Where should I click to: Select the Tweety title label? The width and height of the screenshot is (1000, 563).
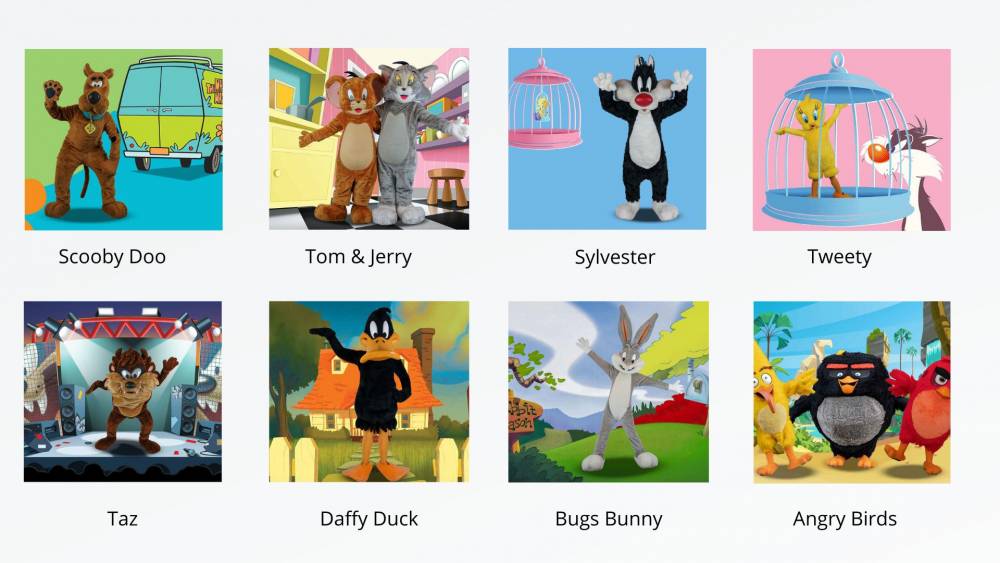click(x=839, y=256)
